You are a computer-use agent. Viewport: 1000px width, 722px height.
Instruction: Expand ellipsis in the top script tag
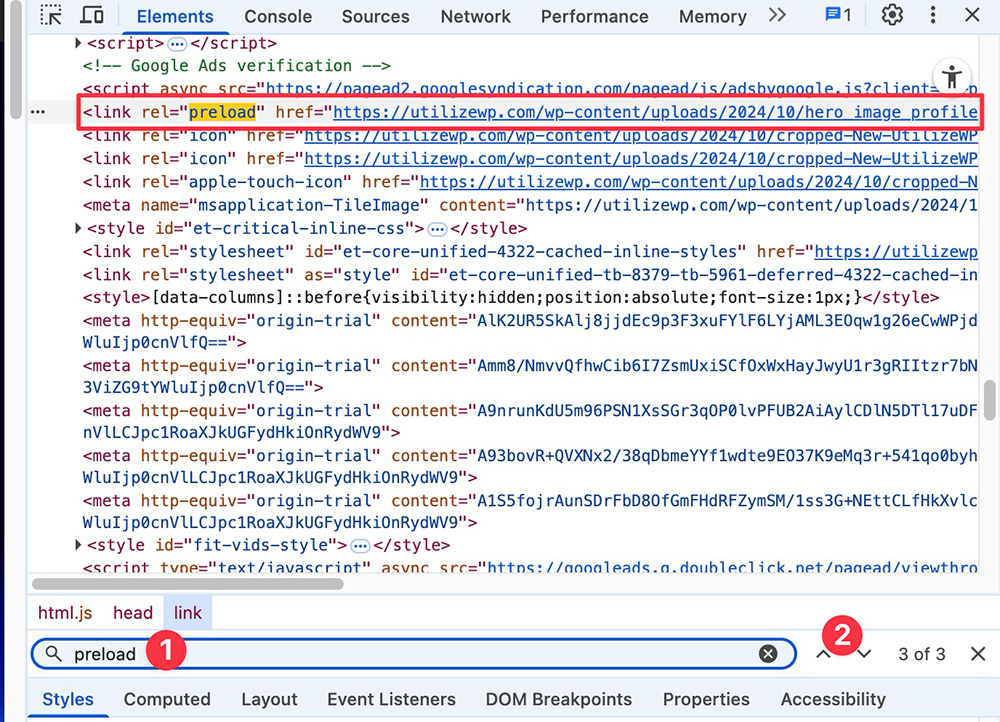pos(177,44)
